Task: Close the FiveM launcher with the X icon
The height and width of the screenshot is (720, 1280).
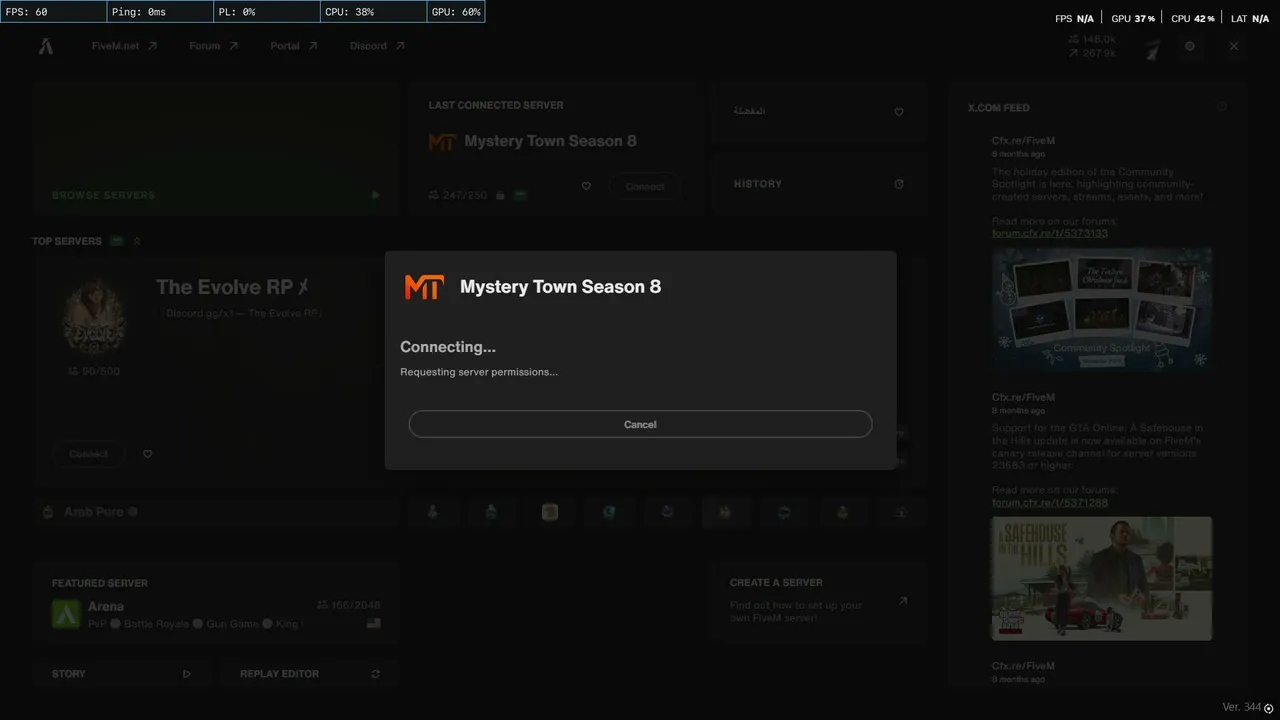Action: pos(1234,46)
